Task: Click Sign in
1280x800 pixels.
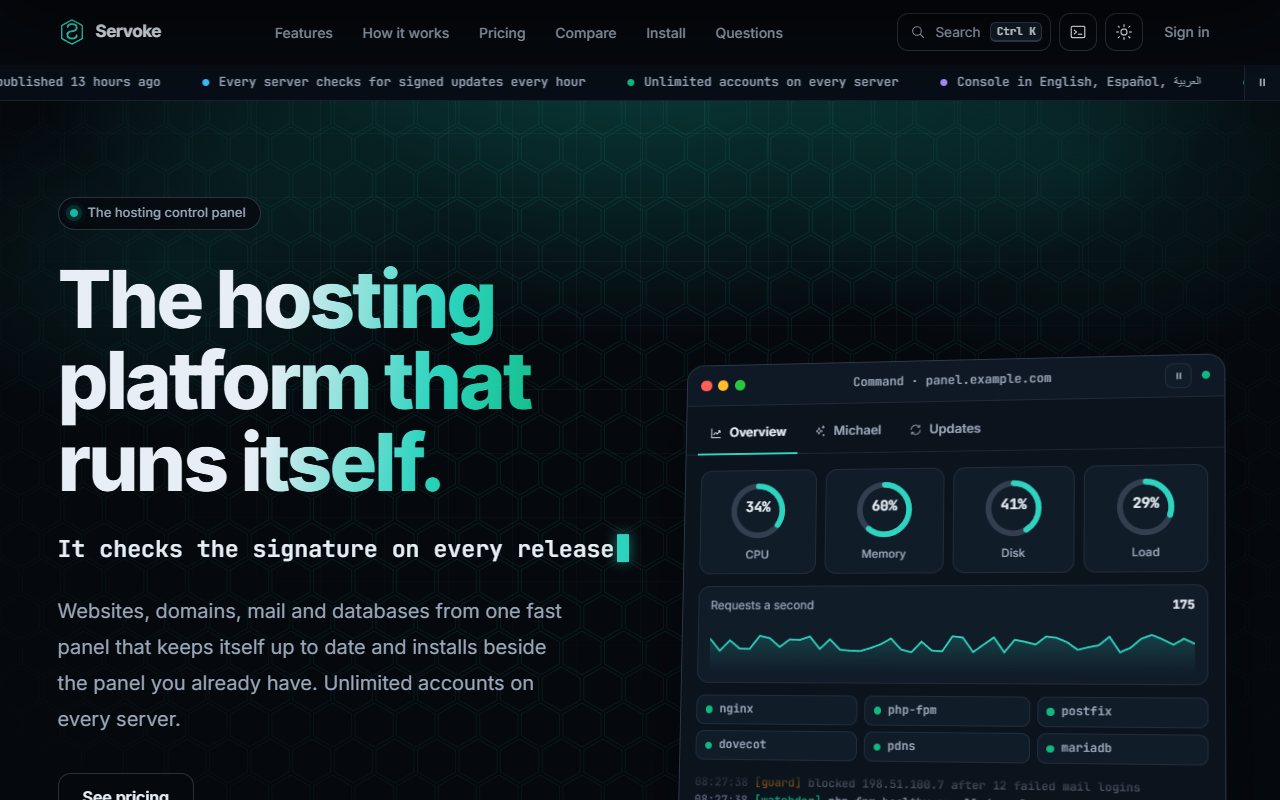Action: (1187, 32)
